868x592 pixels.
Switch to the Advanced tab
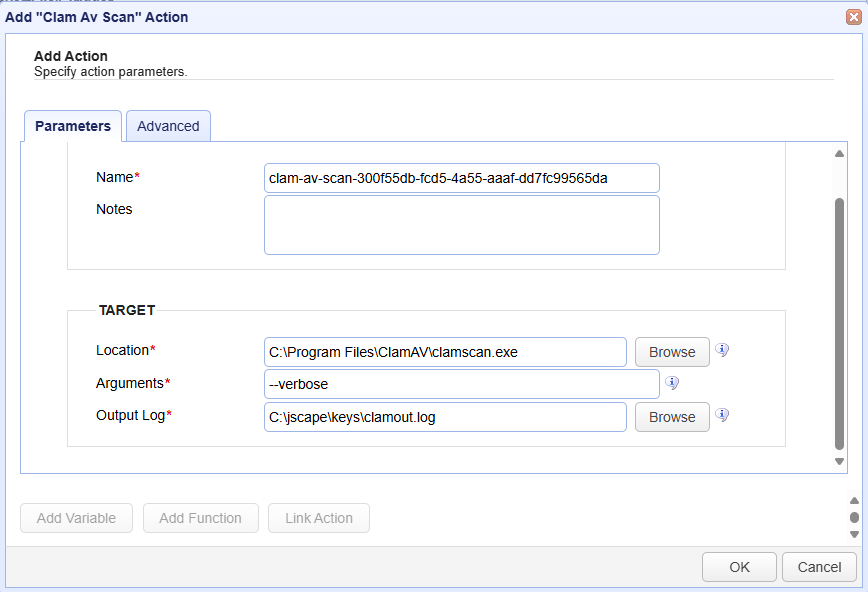tap(168, 126)
